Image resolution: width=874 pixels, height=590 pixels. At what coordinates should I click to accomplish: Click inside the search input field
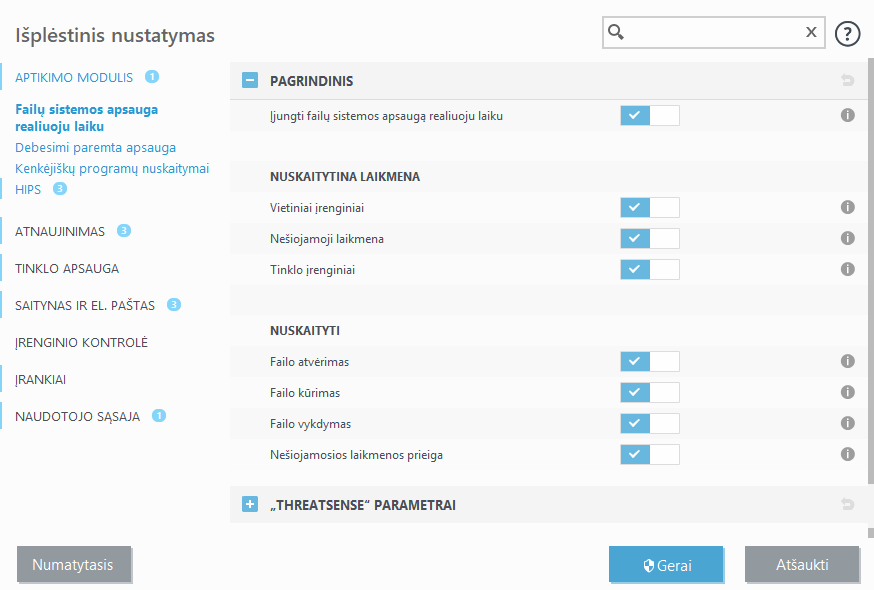click(x=712, y=32)
